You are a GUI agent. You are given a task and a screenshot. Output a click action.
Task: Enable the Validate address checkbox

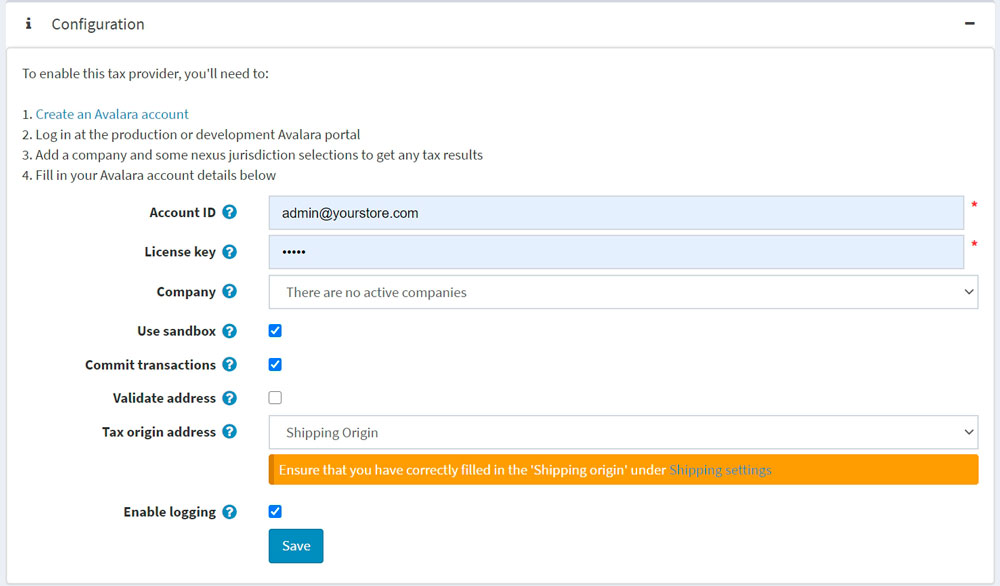click(x=275, y=398)
